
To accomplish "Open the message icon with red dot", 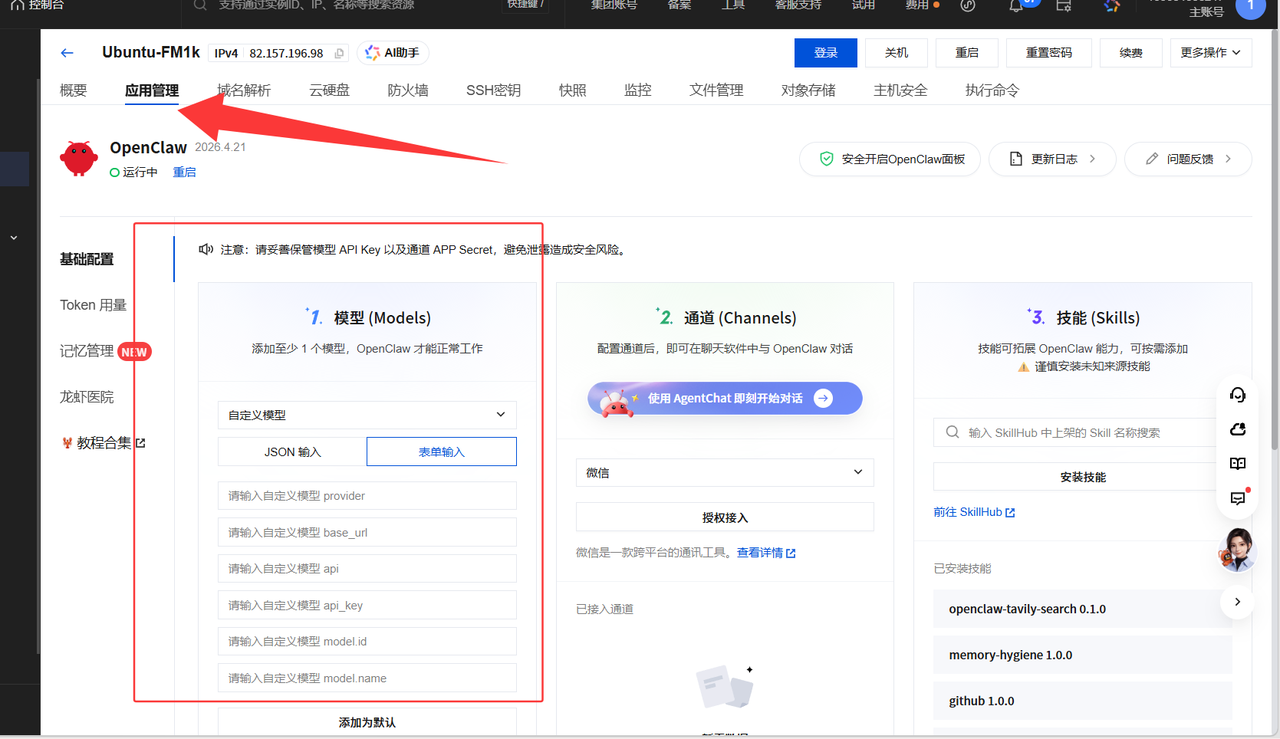I will [1238, 497].
